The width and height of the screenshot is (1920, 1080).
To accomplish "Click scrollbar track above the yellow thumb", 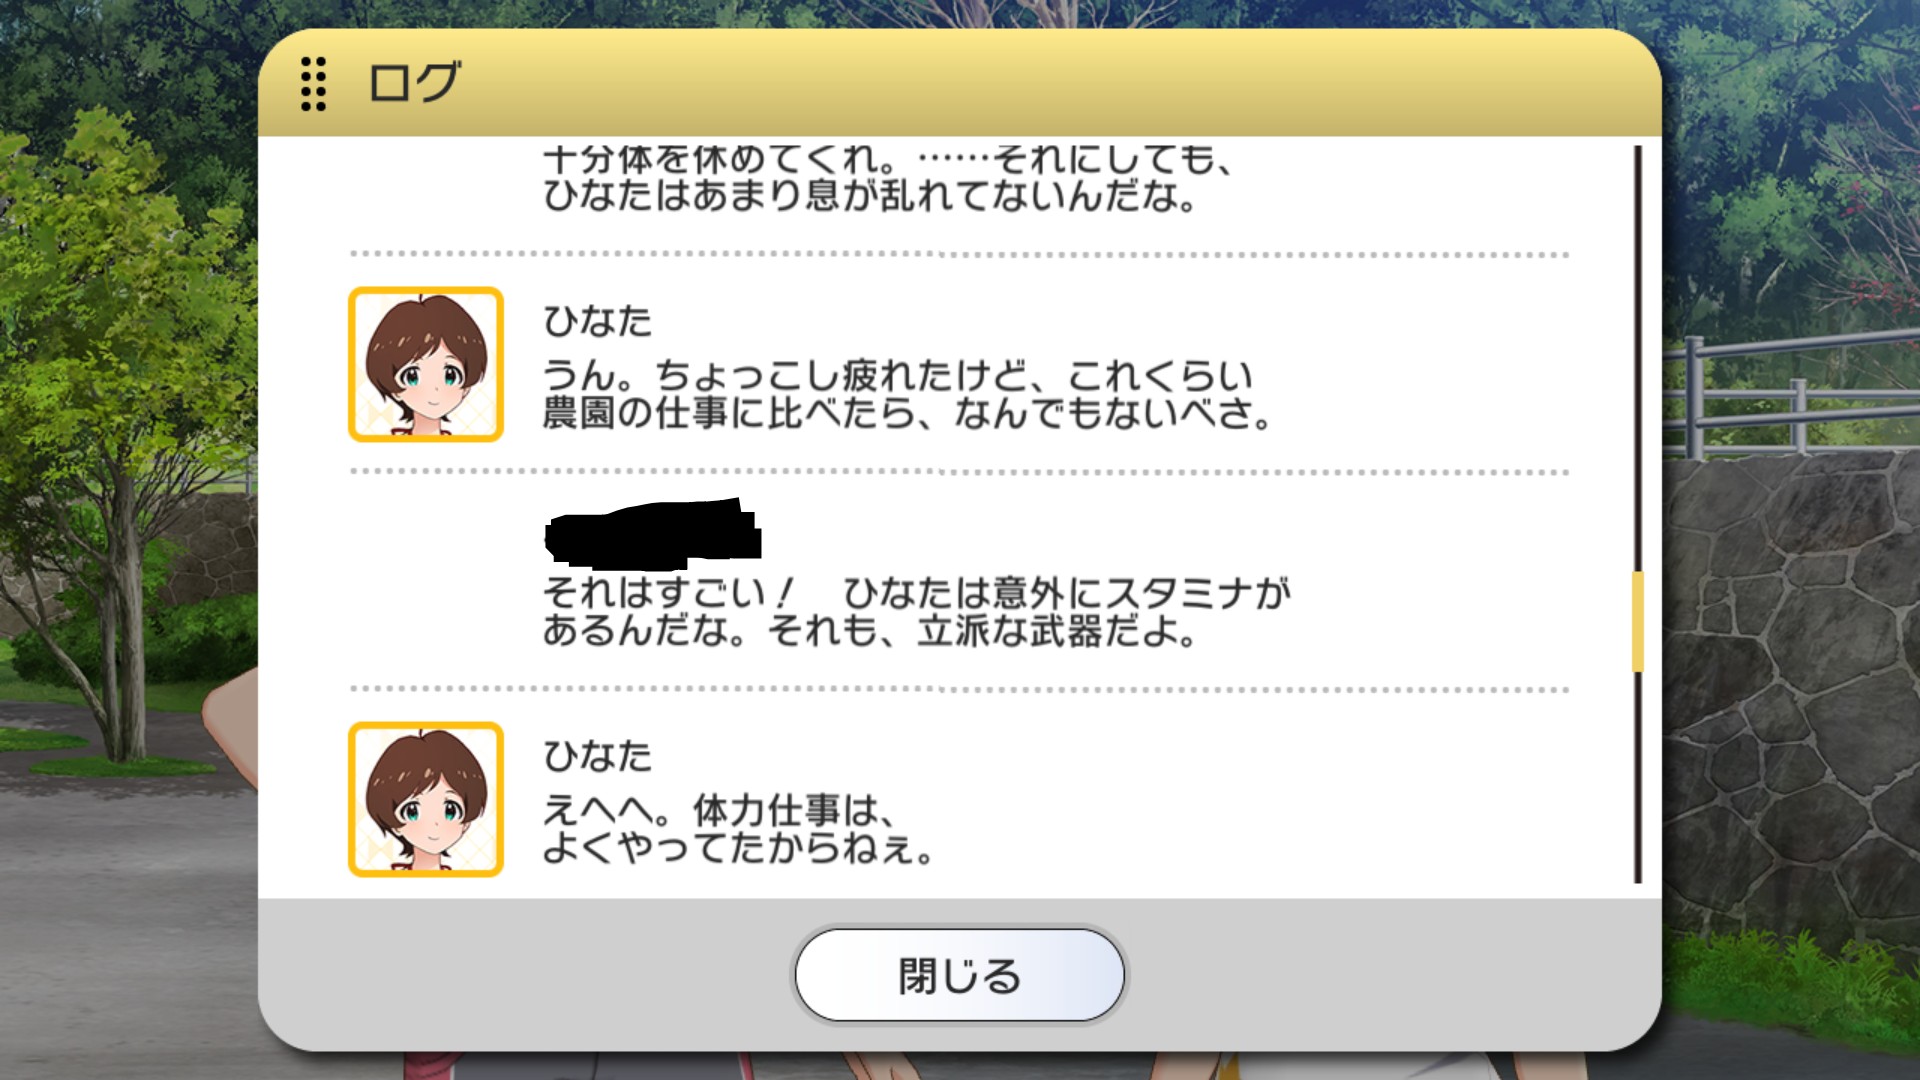I will tap(1638, 358).
